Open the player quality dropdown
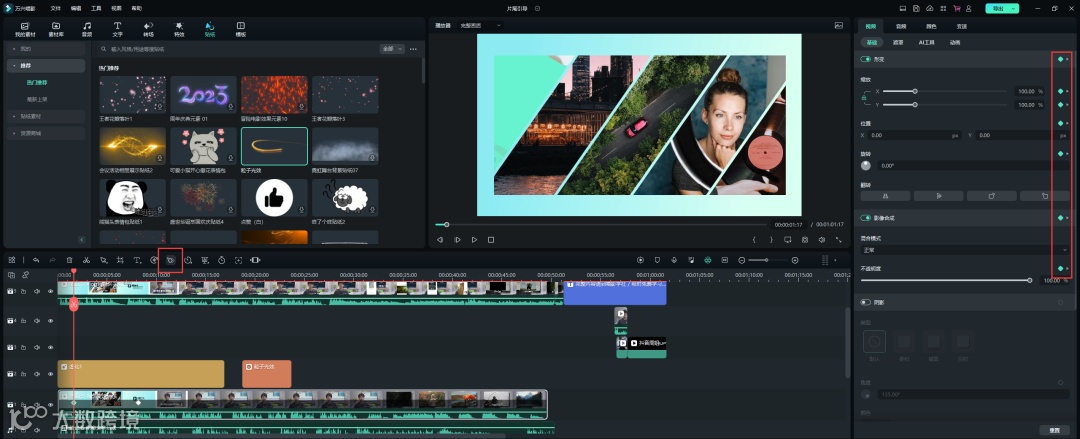 [481, 25]
